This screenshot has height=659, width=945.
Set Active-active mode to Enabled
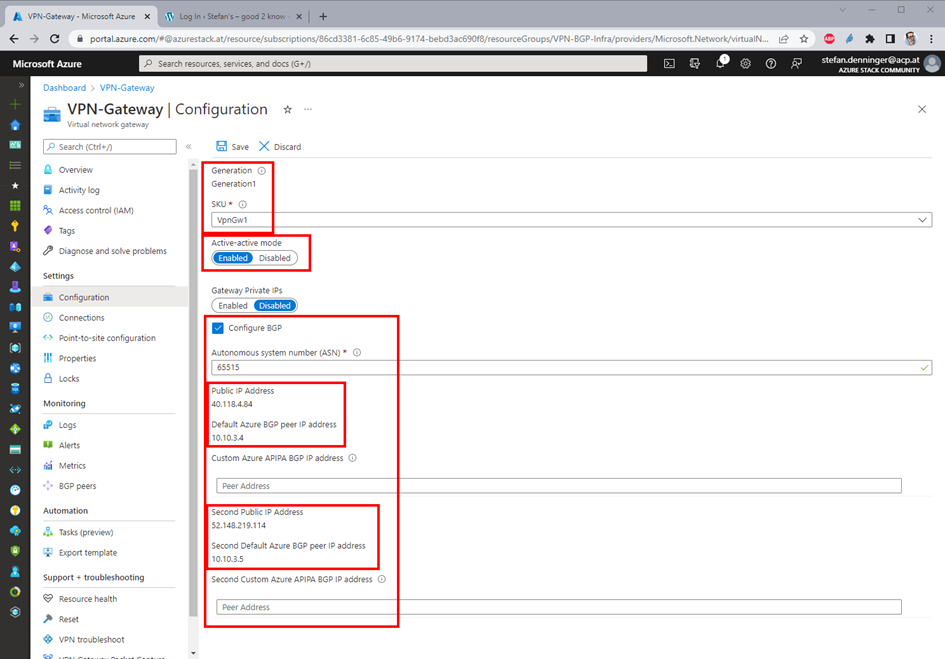point(233,258)
